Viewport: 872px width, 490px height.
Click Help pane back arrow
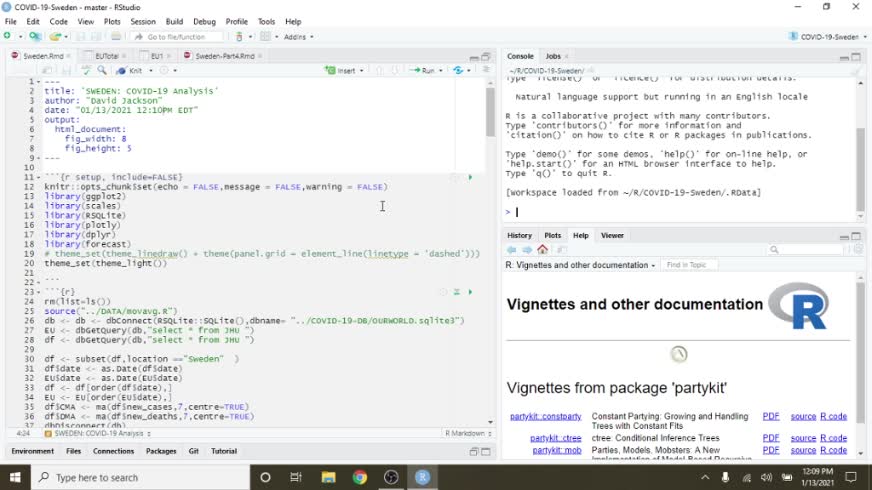(x=512, y=250)
